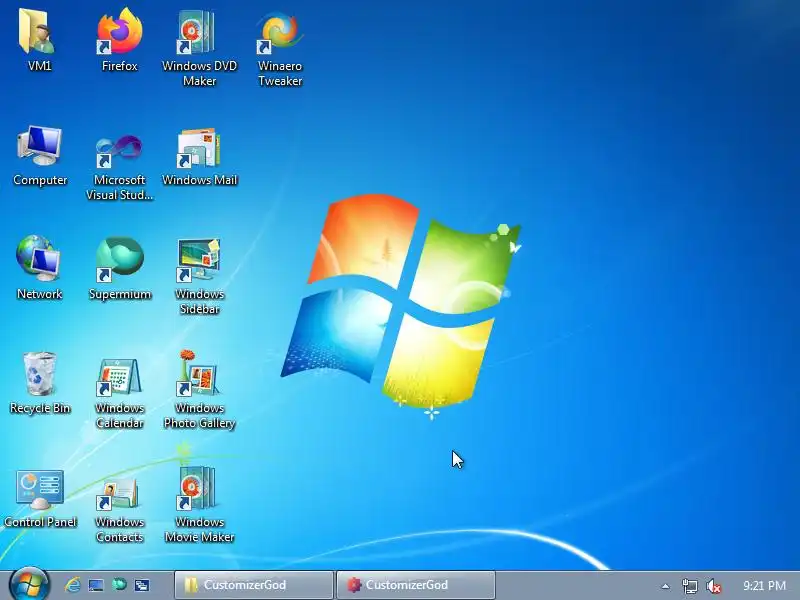Viewport: 800px width, 600px height.
Task: Switch to CustomizerGod app taskbar button
Action: coord(416,585)
